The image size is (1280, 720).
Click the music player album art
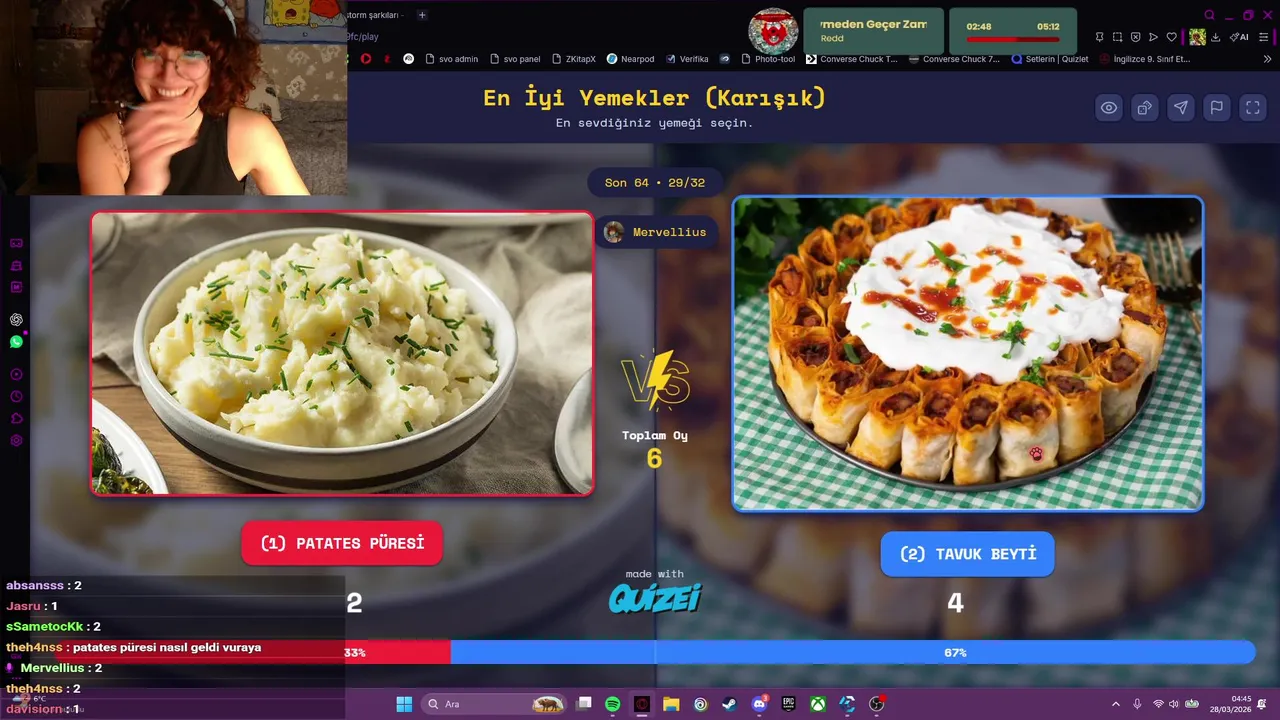click(x=773, y=31)
